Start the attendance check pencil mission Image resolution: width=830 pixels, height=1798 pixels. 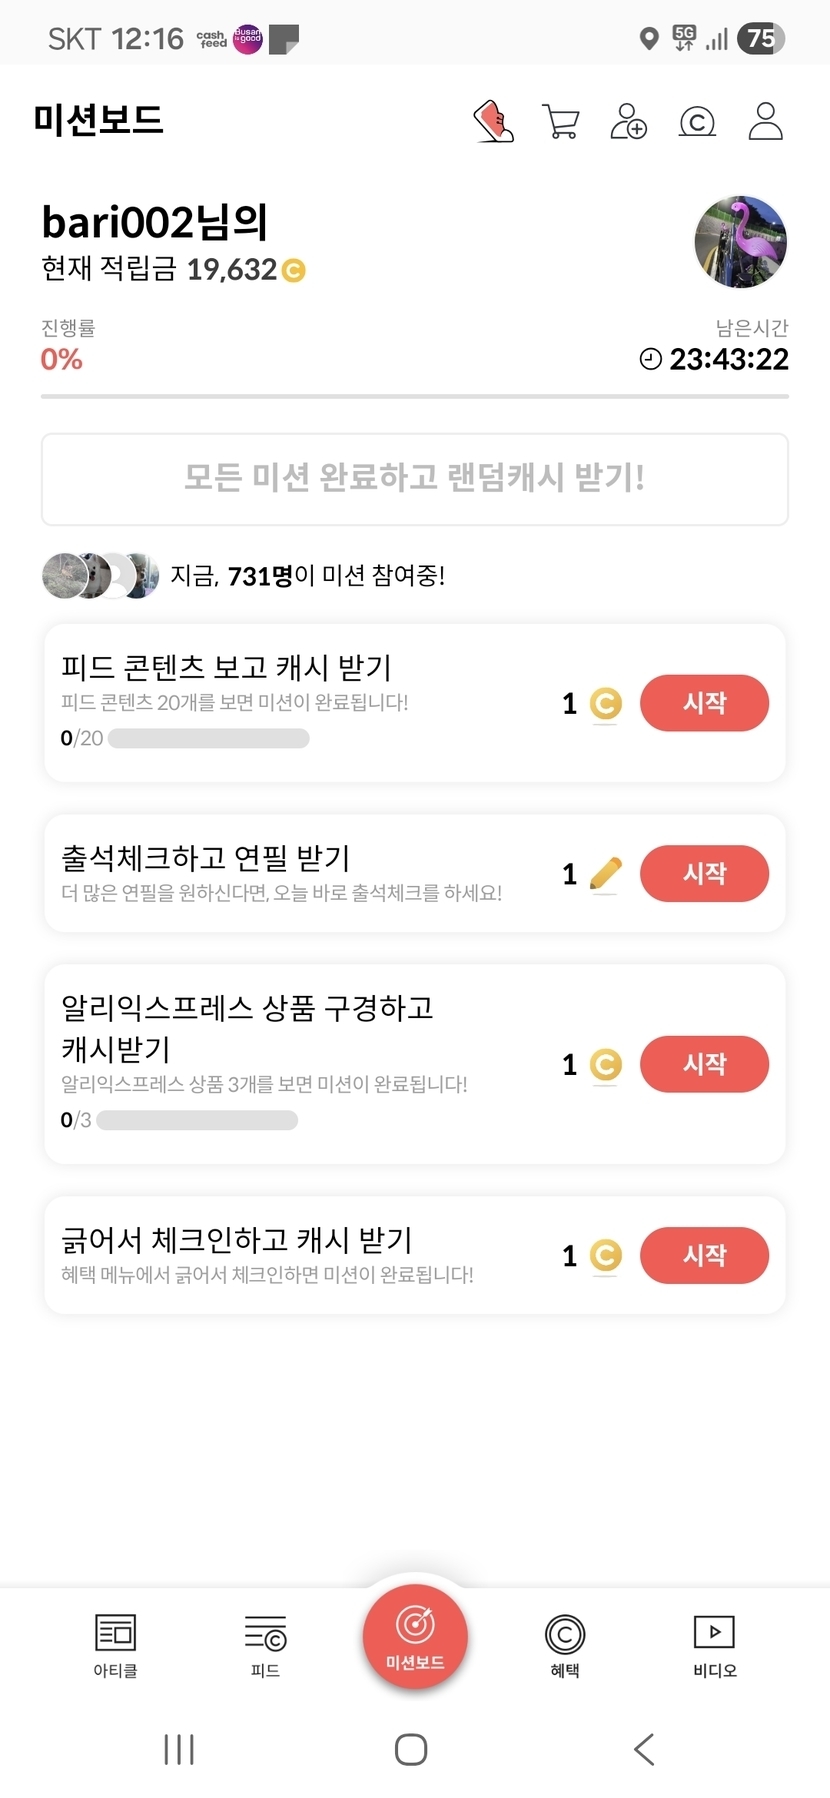click(704, 874)
